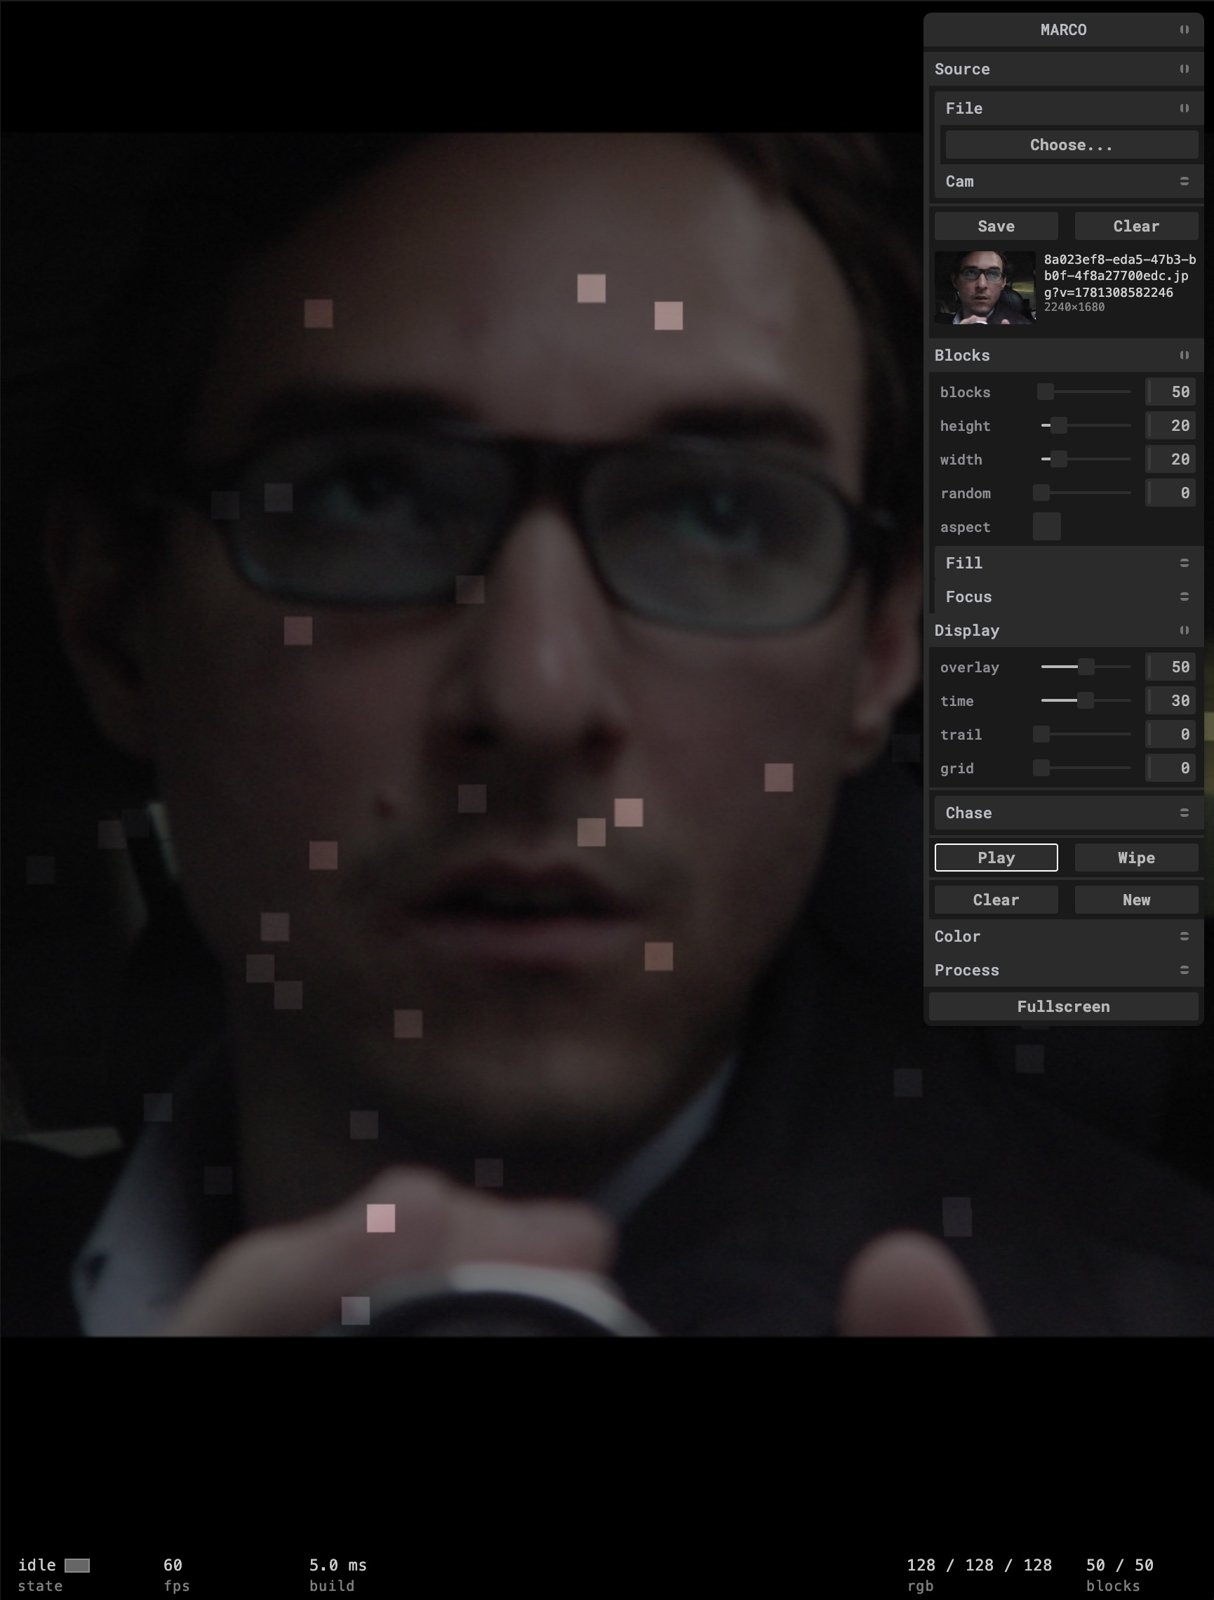Edit the trail value field
1214x1600 pixels.
[x=1171, y=734]
